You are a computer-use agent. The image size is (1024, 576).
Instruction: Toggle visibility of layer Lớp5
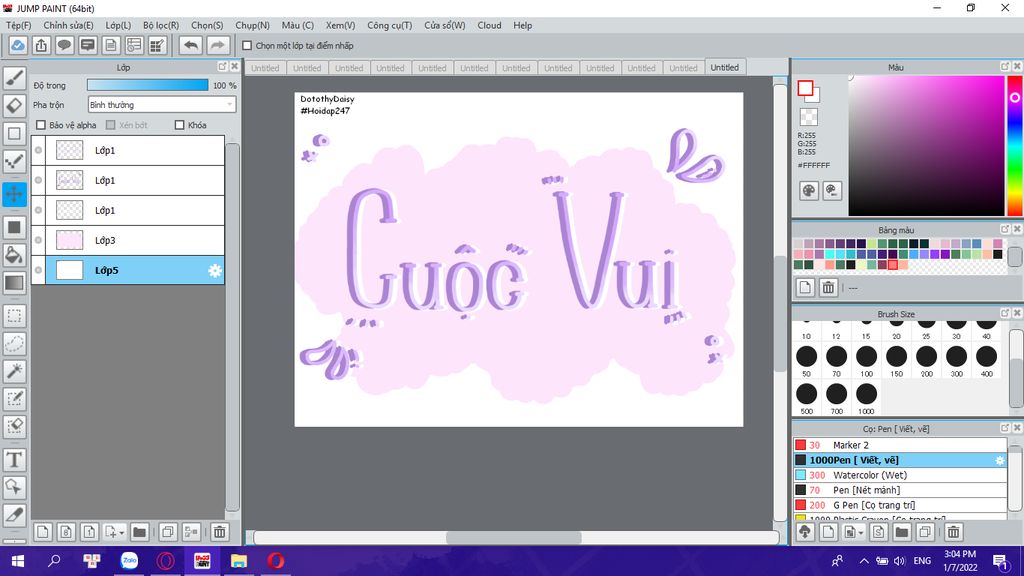[39, 270]
